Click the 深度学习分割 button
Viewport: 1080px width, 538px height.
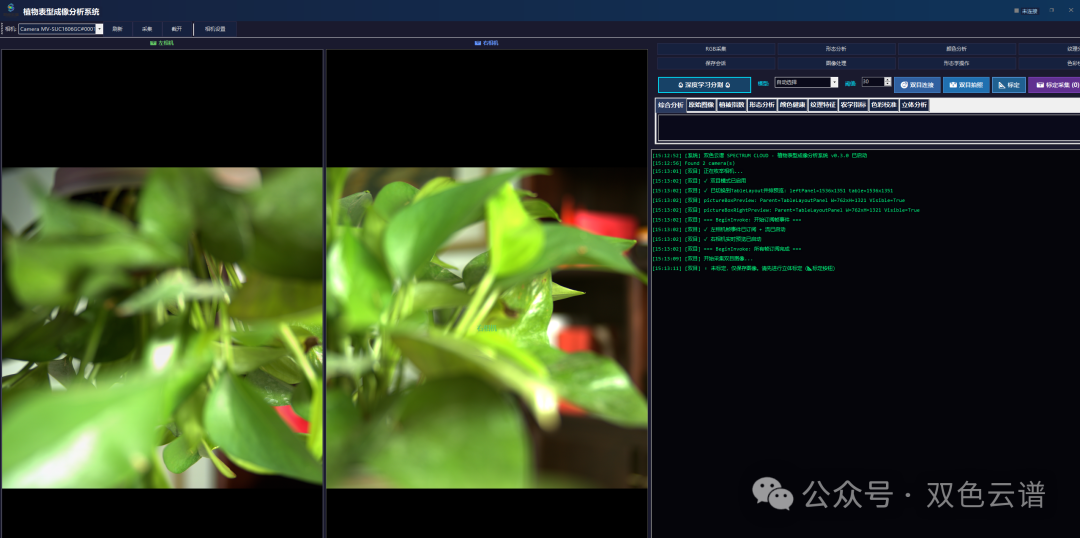pyautogui.click(x=704, y=85)
